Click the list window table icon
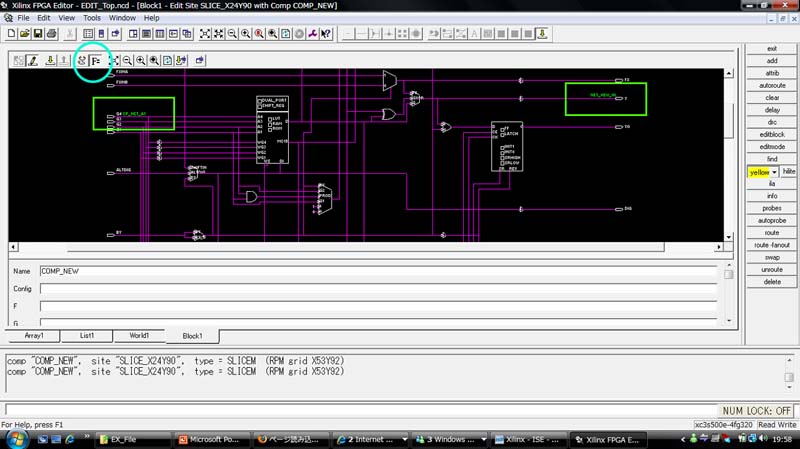The width and height of the screenshot is (800, 449). pos(88,34)
